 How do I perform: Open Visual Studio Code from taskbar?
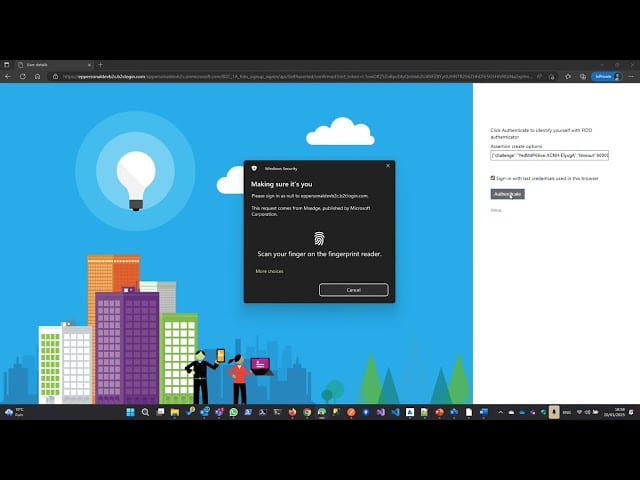tap(395, 412)
